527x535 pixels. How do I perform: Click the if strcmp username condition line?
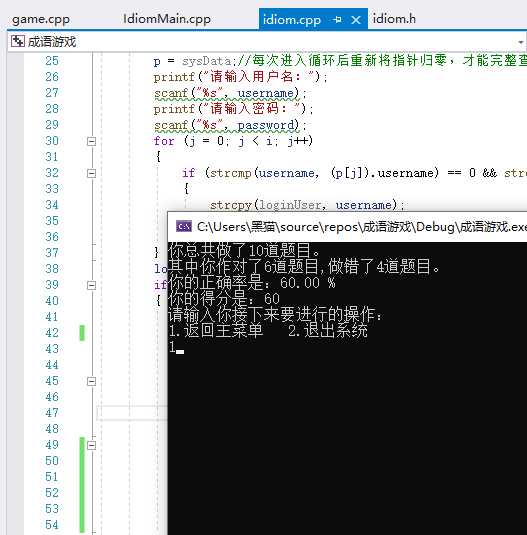(354, 173)
